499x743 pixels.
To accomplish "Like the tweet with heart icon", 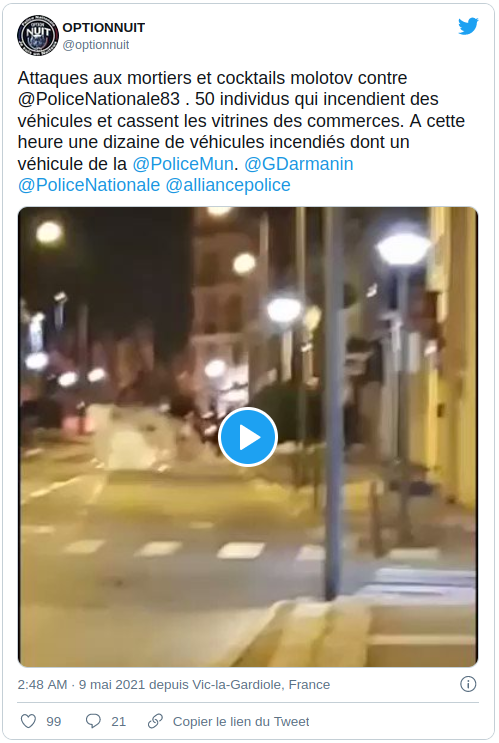I will click(x=28, y=721).
